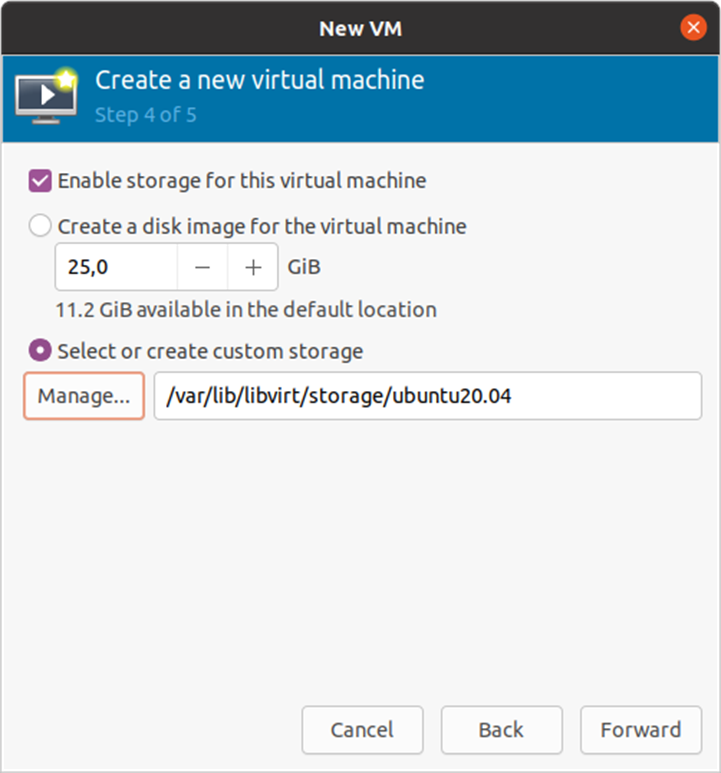Click the virtual machine monitor icon
Image resolution: width=721 pixels, height=773 pixels.
pos(46,97)
